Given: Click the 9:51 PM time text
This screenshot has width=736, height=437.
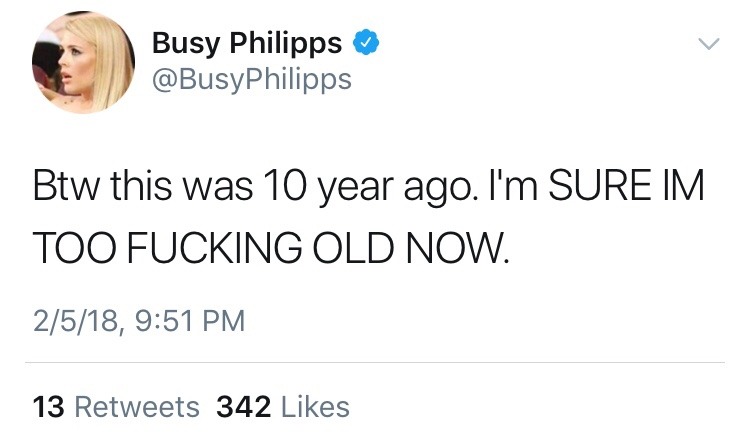Looking at the screenshot, I should click(x=190, y=321).
